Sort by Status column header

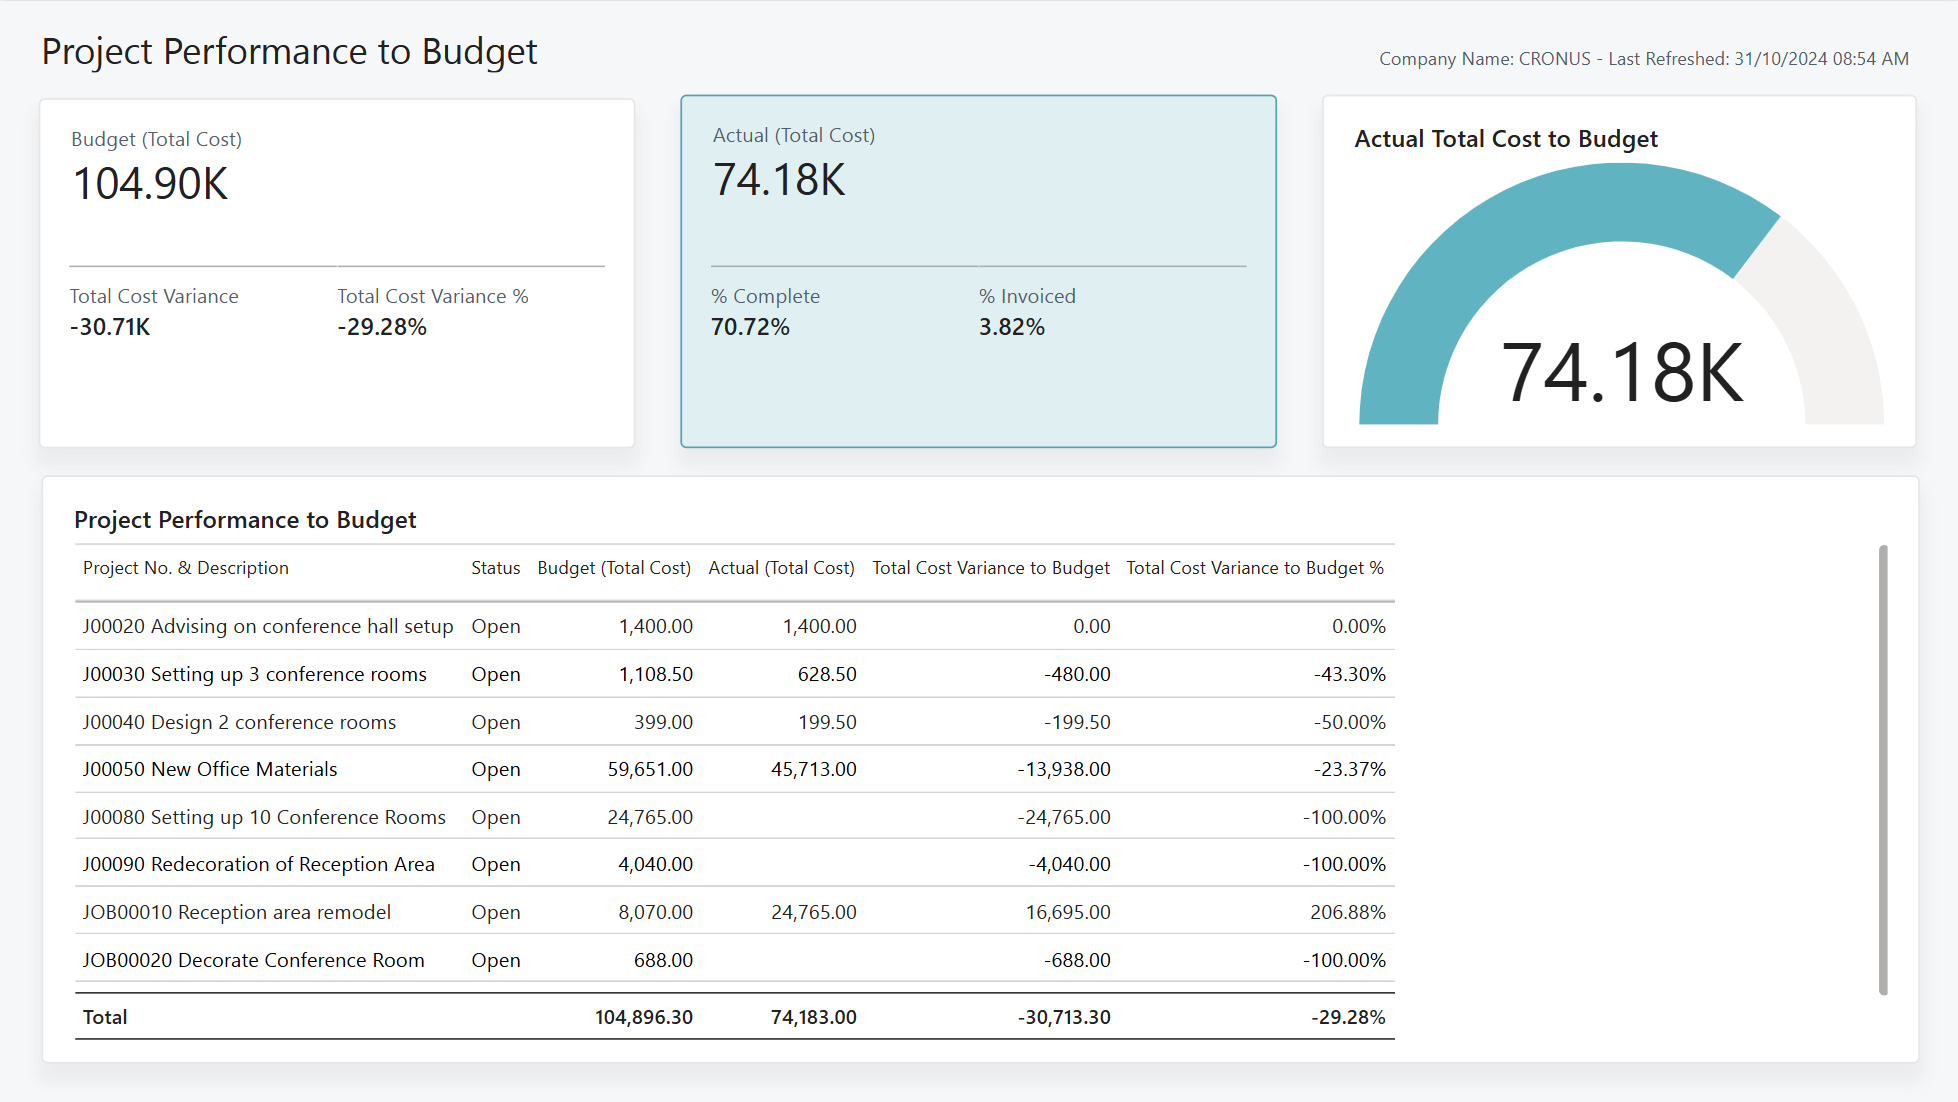click(496, 568)
